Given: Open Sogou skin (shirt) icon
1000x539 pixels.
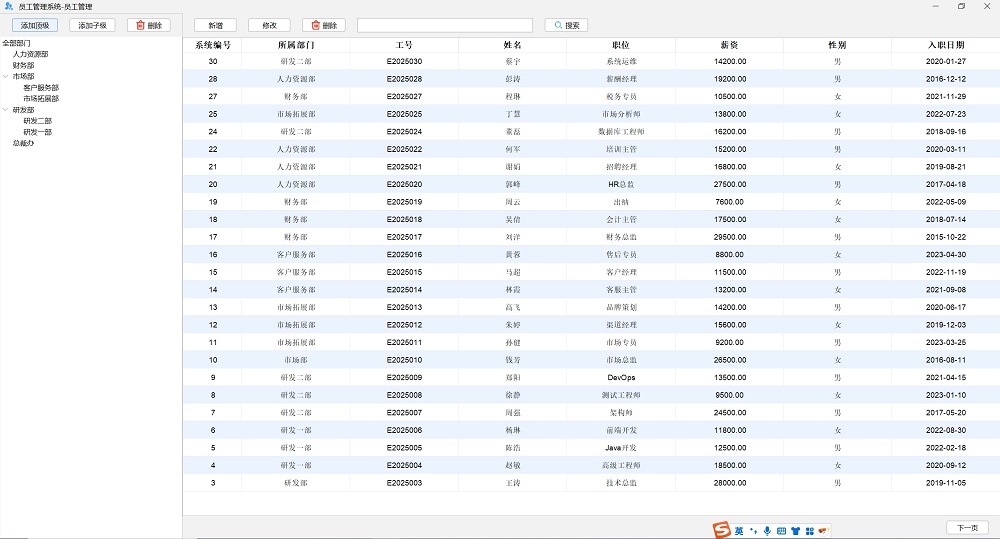Looking at the screenshot, I should point(795,531).
